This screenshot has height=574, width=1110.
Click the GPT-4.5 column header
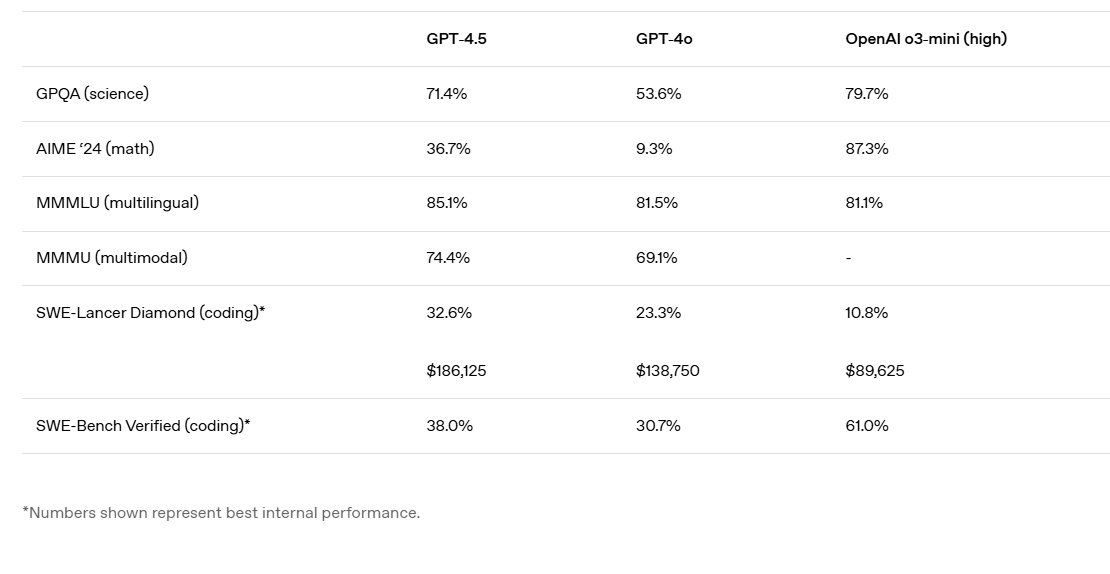[x=457, y=39]
